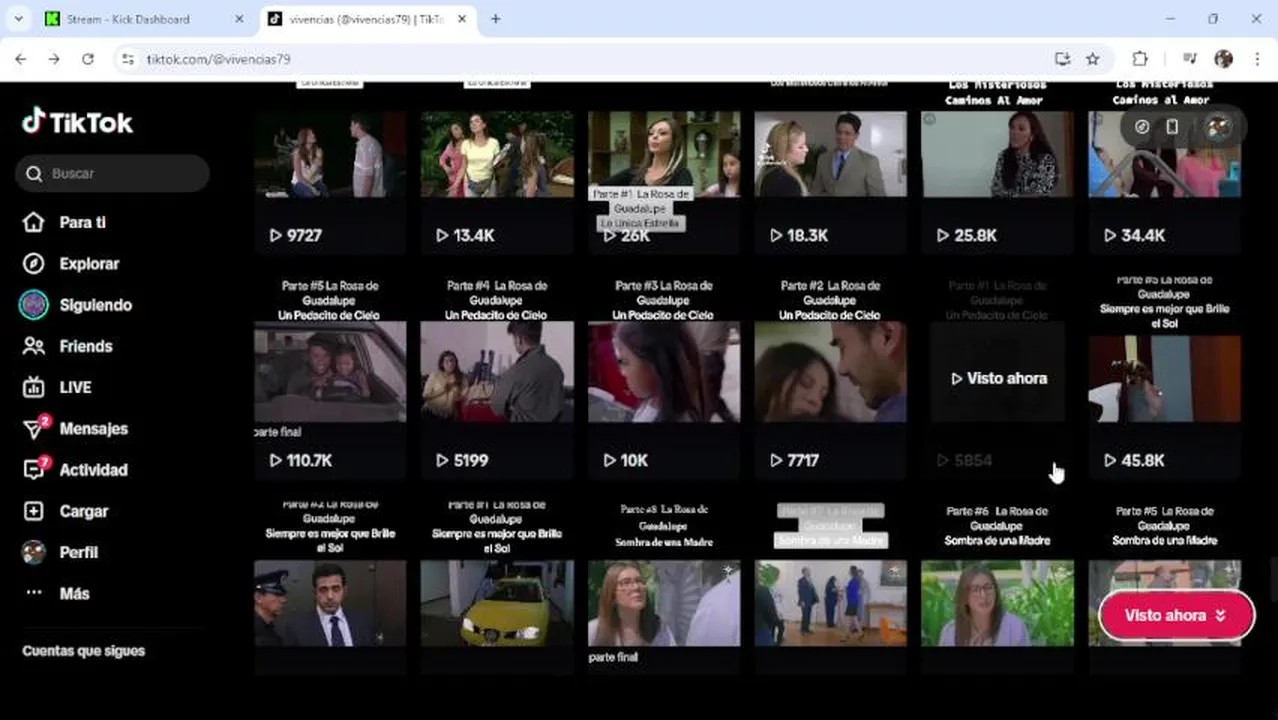This screenshot has width=1278, height=720.
Task: Open Parte #5 Un Pedacito de Cielo video
Action: [330, 377]
